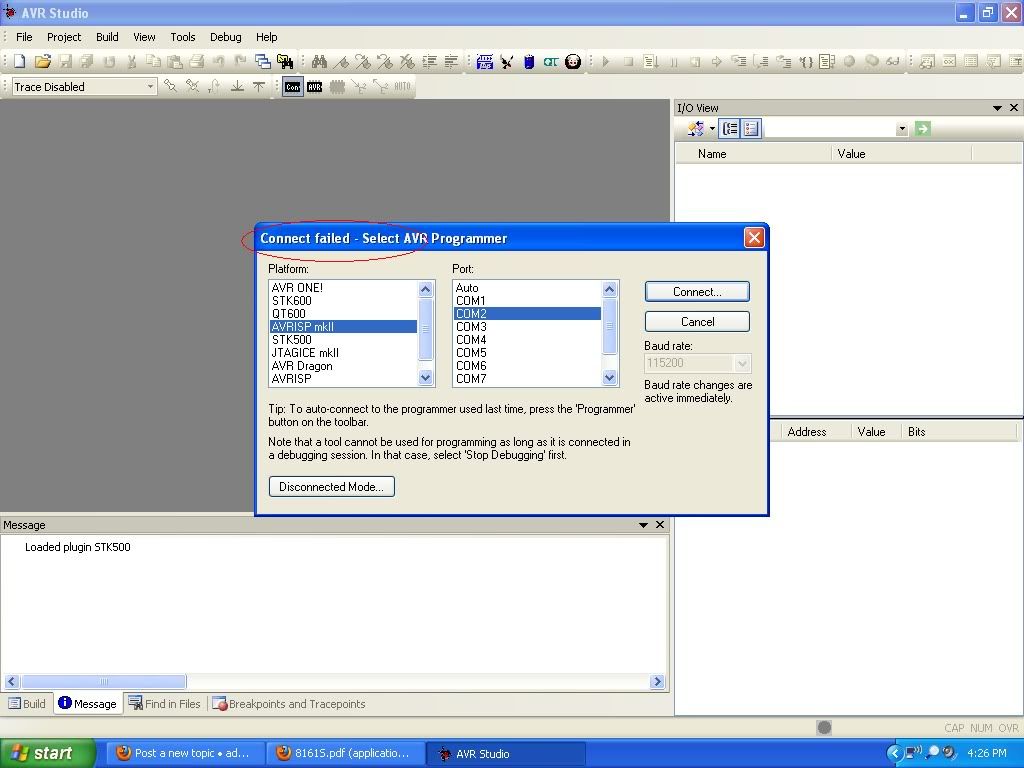Open the I/O View search dropdown
1024x768 pixels.
(902, 129)
